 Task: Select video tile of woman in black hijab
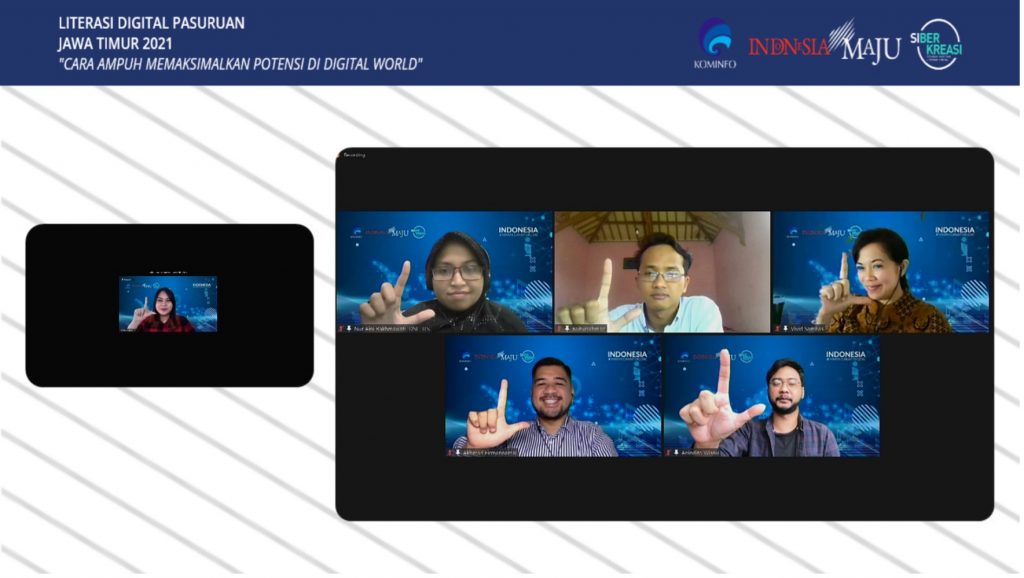point(444,270)
